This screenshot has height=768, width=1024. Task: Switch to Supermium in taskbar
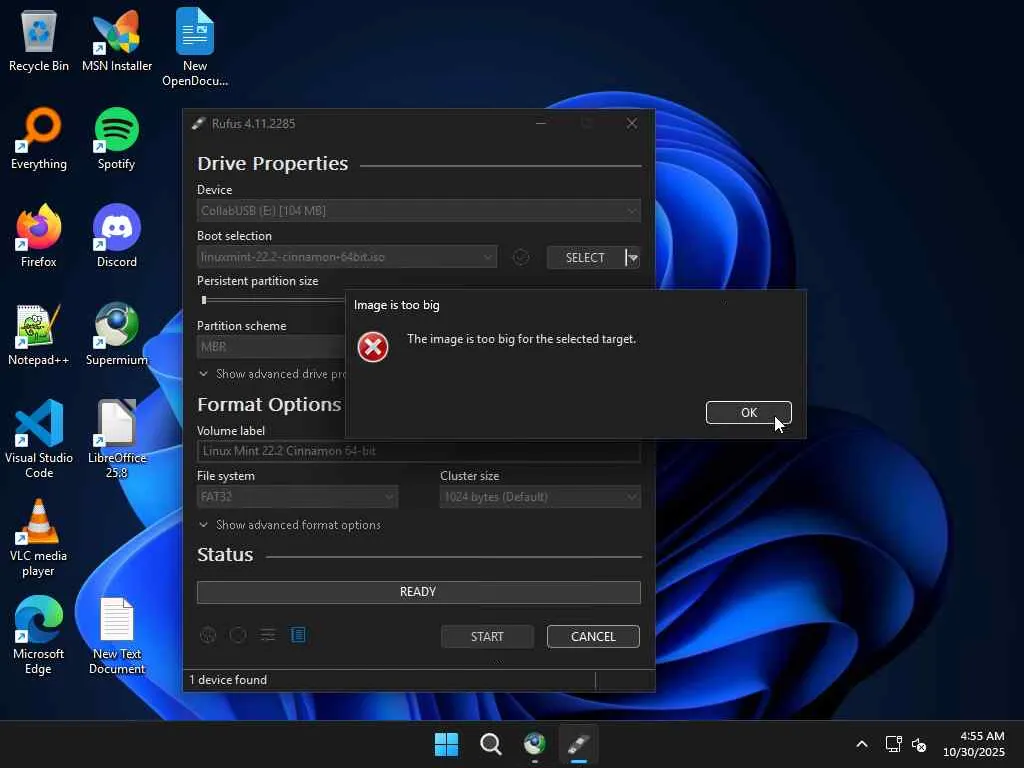tap(535, 744)
